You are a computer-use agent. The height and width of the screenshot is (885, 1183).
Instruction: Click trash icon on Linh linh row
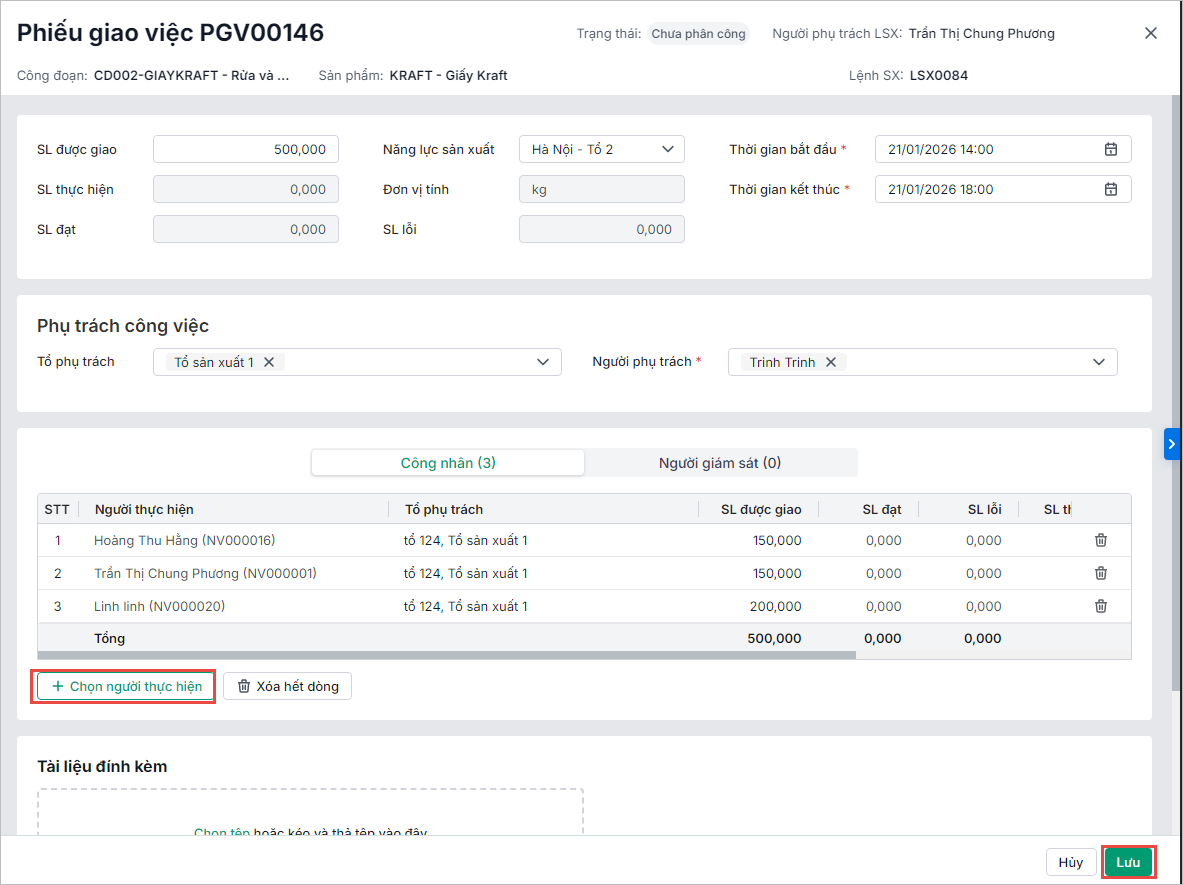(1101, 606)
